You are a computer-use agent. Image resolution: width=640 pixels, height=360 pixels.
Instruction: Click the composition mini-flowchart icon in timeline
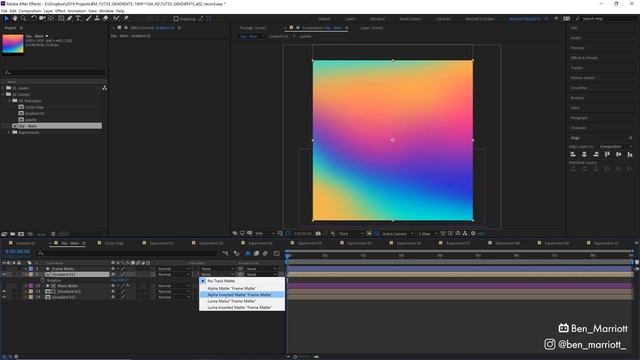click(x=225, y=253)
